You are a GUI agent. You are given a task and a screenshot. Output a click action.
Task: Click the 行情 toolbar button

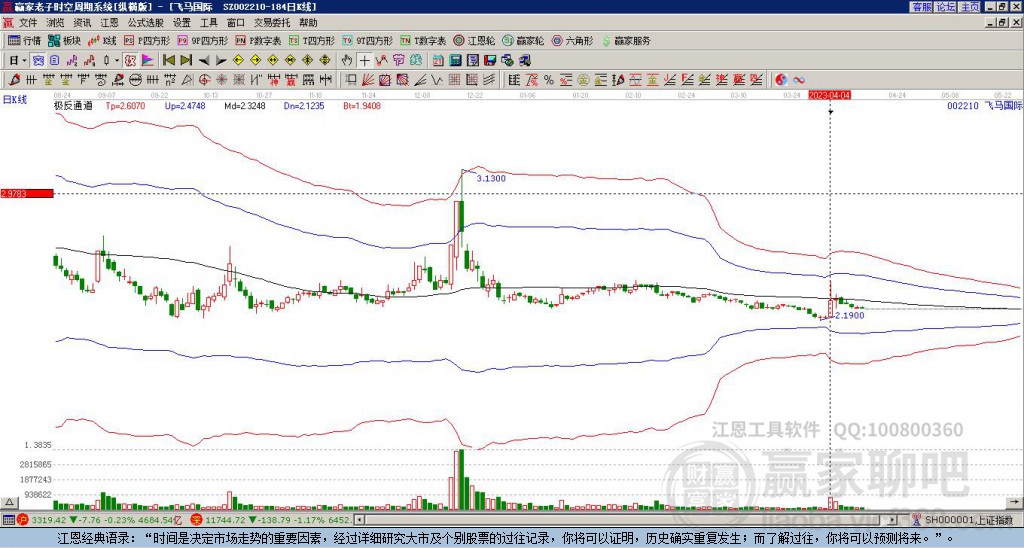(x=25, y=40)
